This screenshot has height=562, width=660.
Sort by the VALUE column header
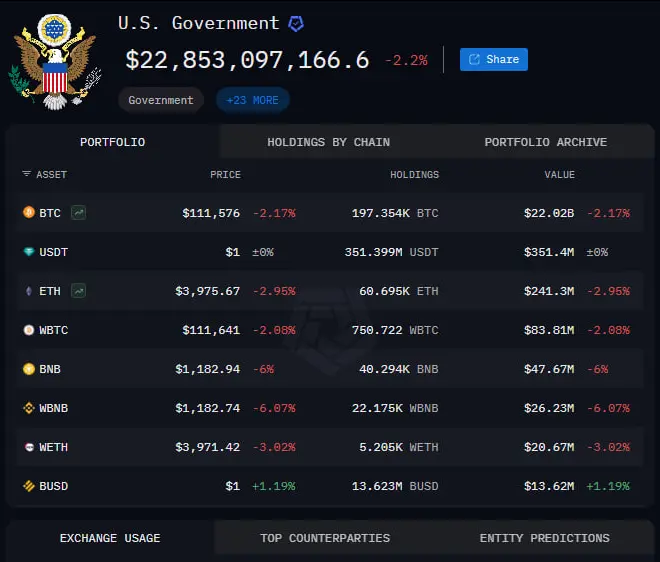pyautogui.click(x=559, y=175)
